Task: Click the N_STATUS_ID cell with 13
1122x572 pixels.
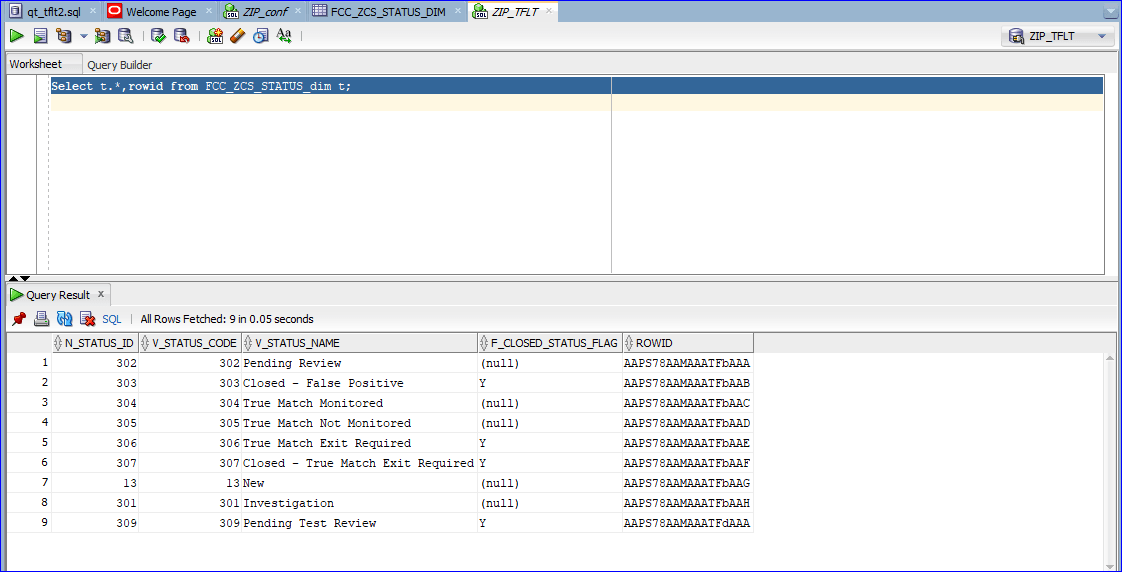Action: click(95, 483)
